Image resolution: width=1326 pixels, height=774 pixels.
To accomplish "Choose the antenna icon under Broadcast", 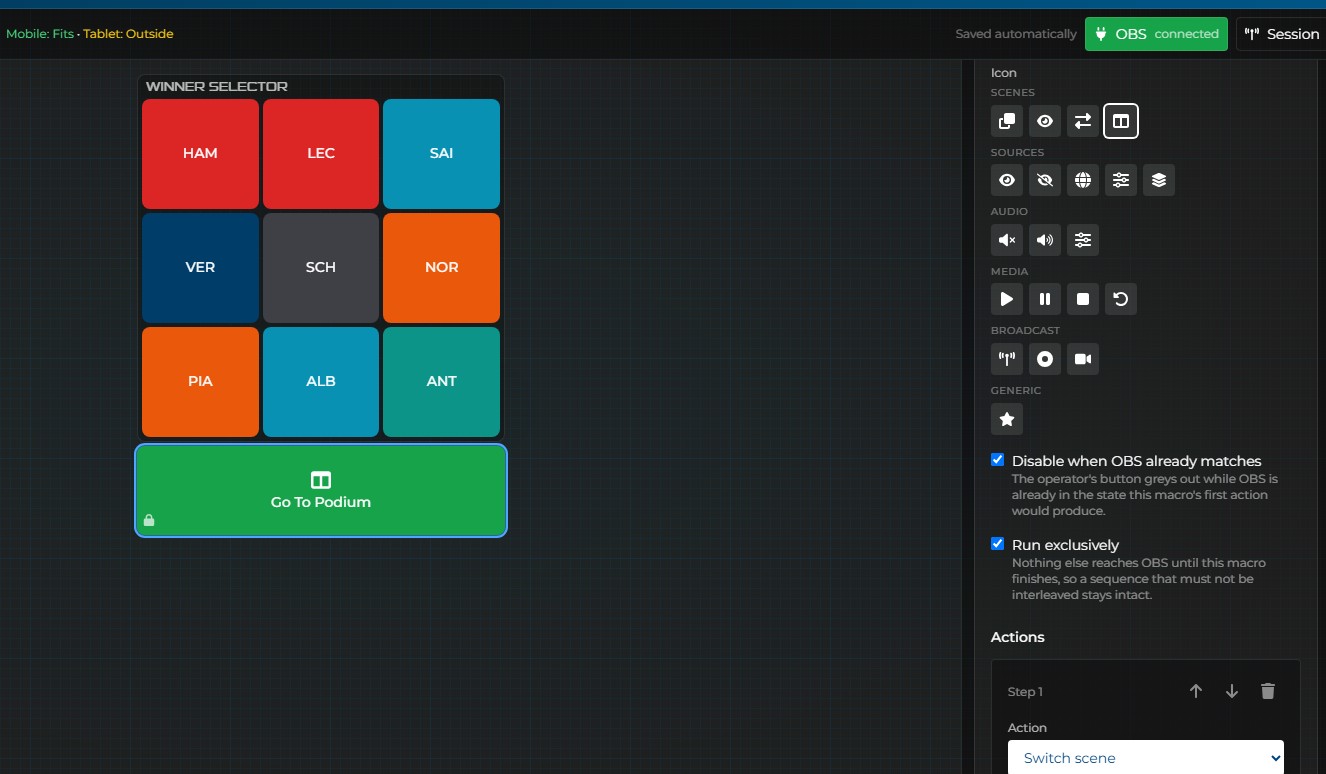I will click(x=1007, y=359).
